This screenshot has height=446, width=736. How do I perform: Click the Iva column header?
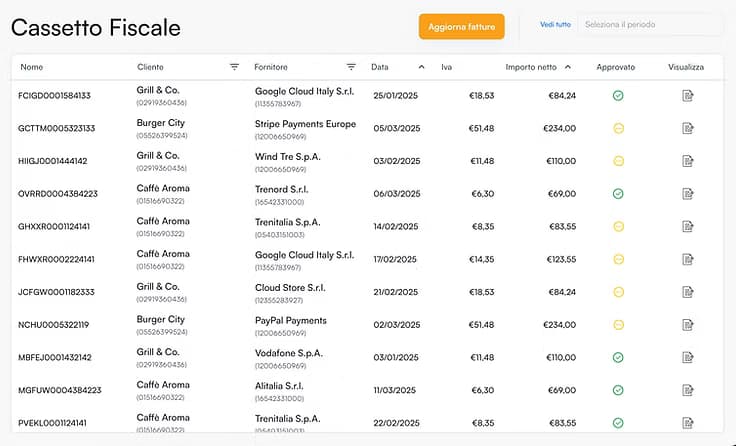click(446, 67)
